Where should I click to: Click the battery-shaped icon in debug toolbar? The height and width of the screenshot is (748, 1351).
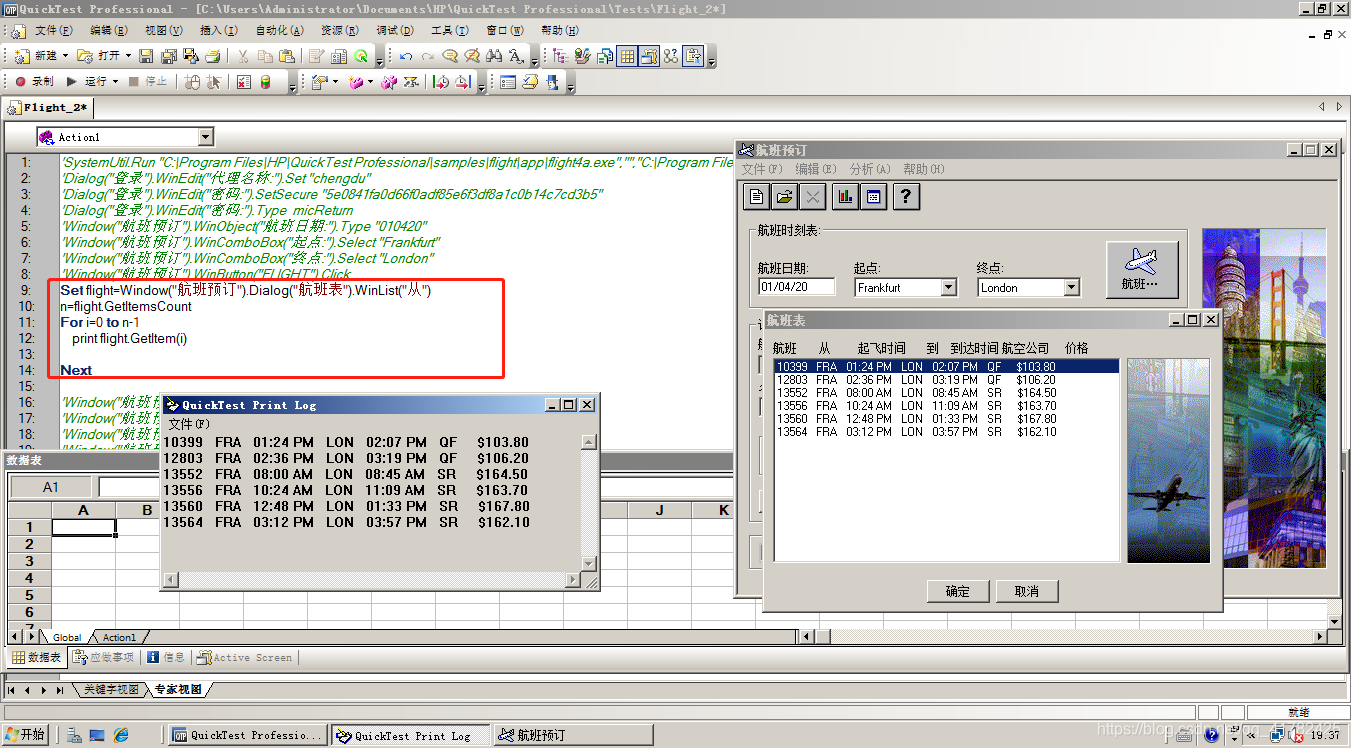click(x=265, y=82)
